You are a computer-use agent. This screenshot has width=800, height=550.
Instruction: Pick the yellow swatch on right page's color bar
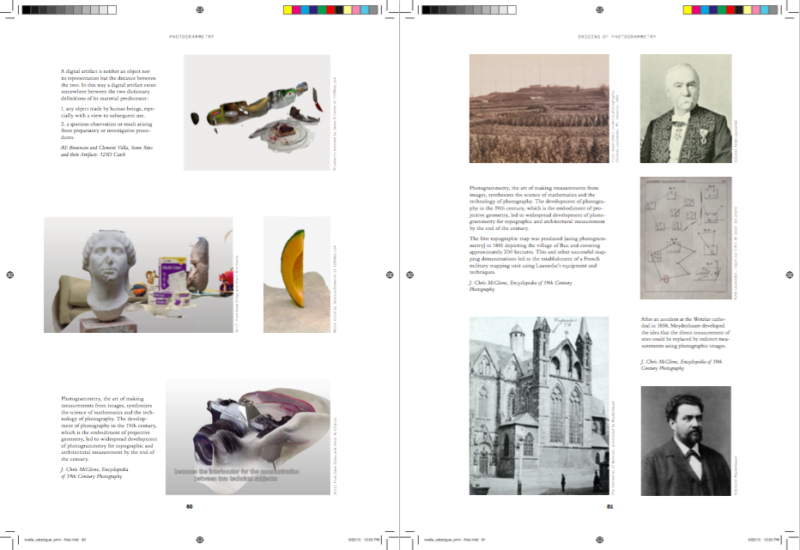click(688, 10)
